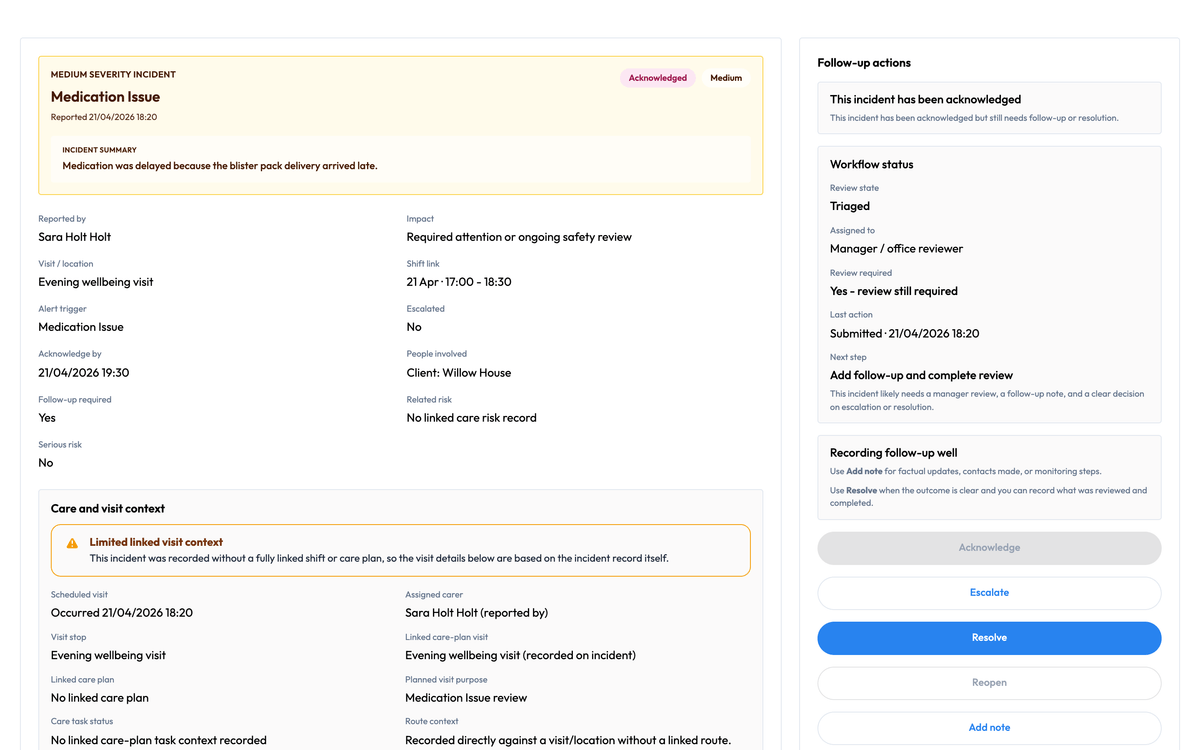Click Triaged under Review state
This screenshot has width=1200, height=750.
pyautogui.click(x=850, y=206)
